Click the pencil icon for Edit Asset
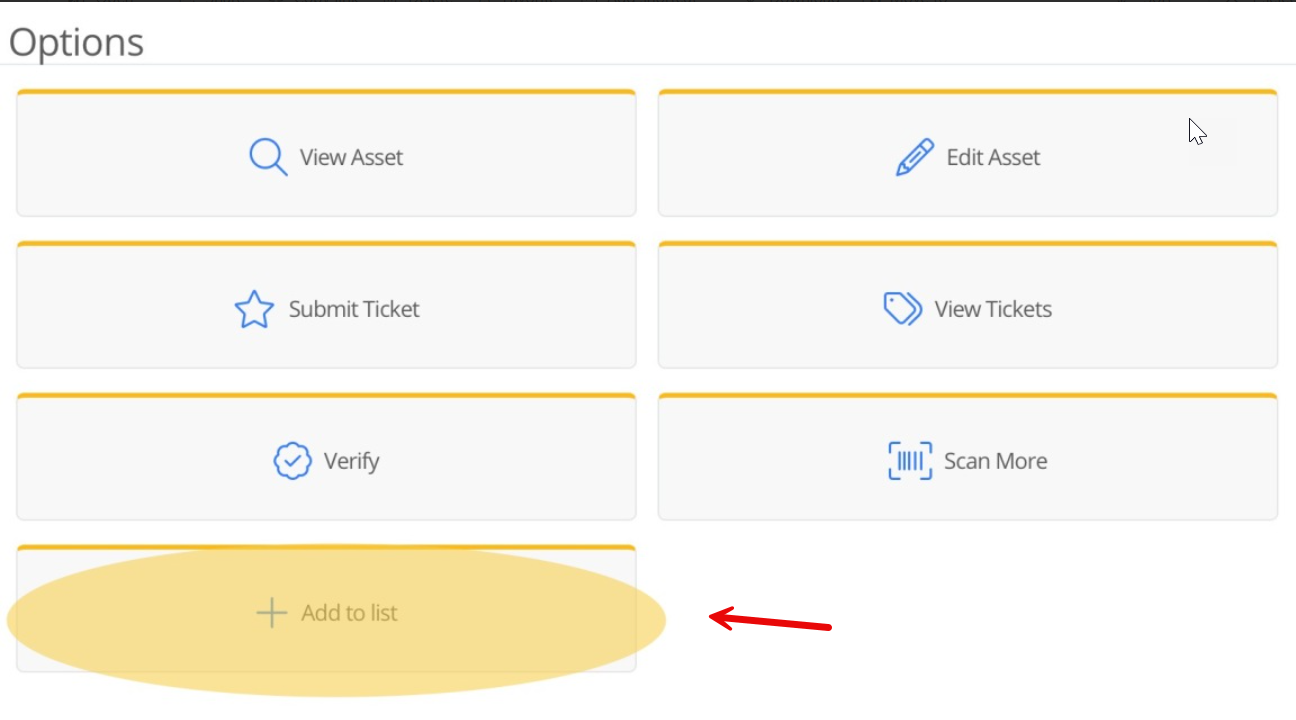The width and height of the screenshot is (1296, 720). click(914, 157)
